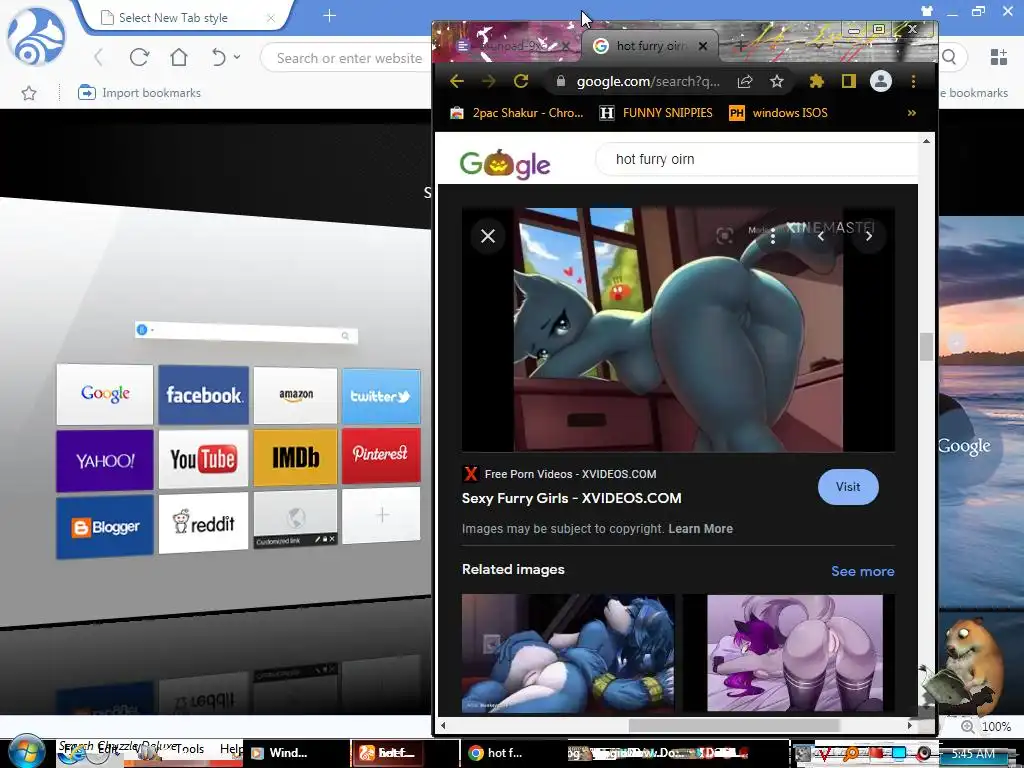Click the Visit button

(848, 487)
